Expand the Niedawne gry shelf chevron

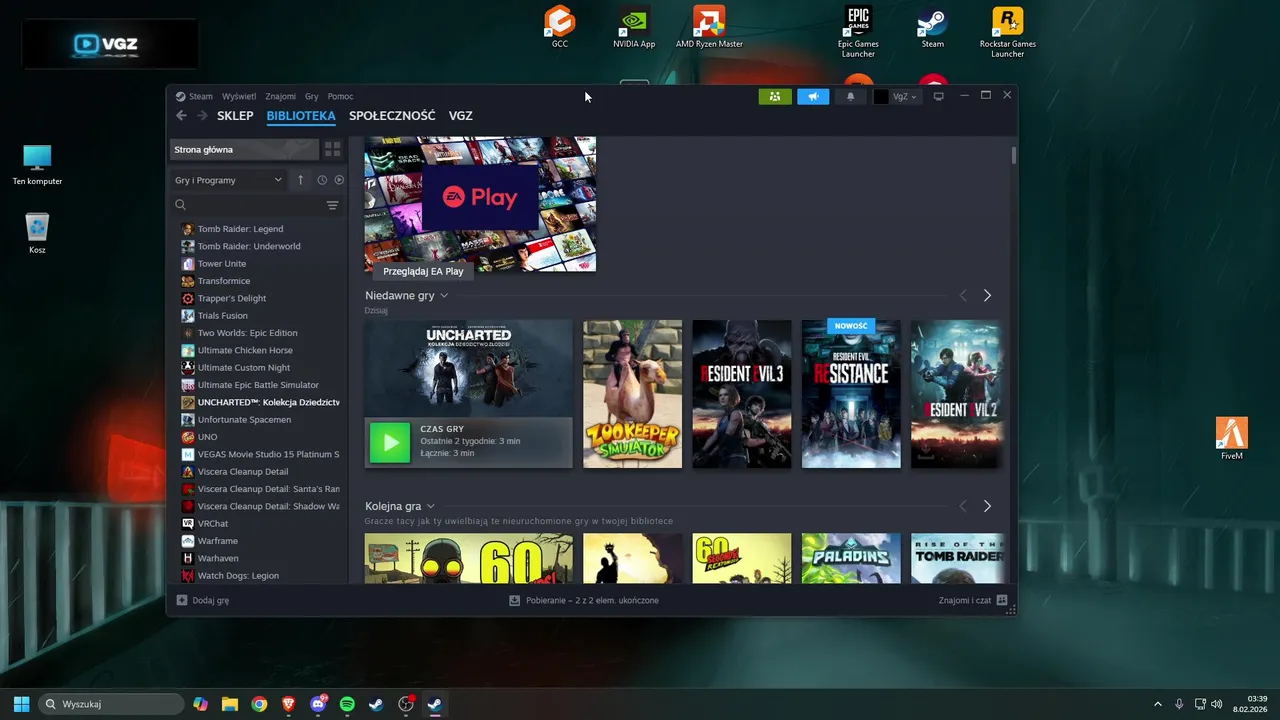pos(444,296)
